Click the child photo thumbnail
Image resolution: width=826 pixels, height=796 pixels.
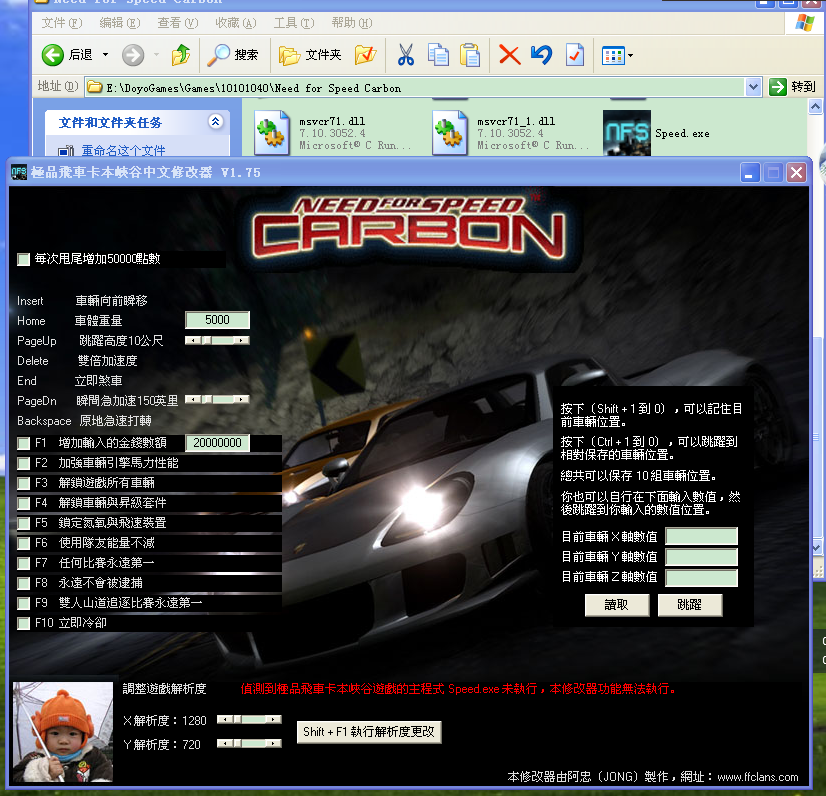pos(63,732)
